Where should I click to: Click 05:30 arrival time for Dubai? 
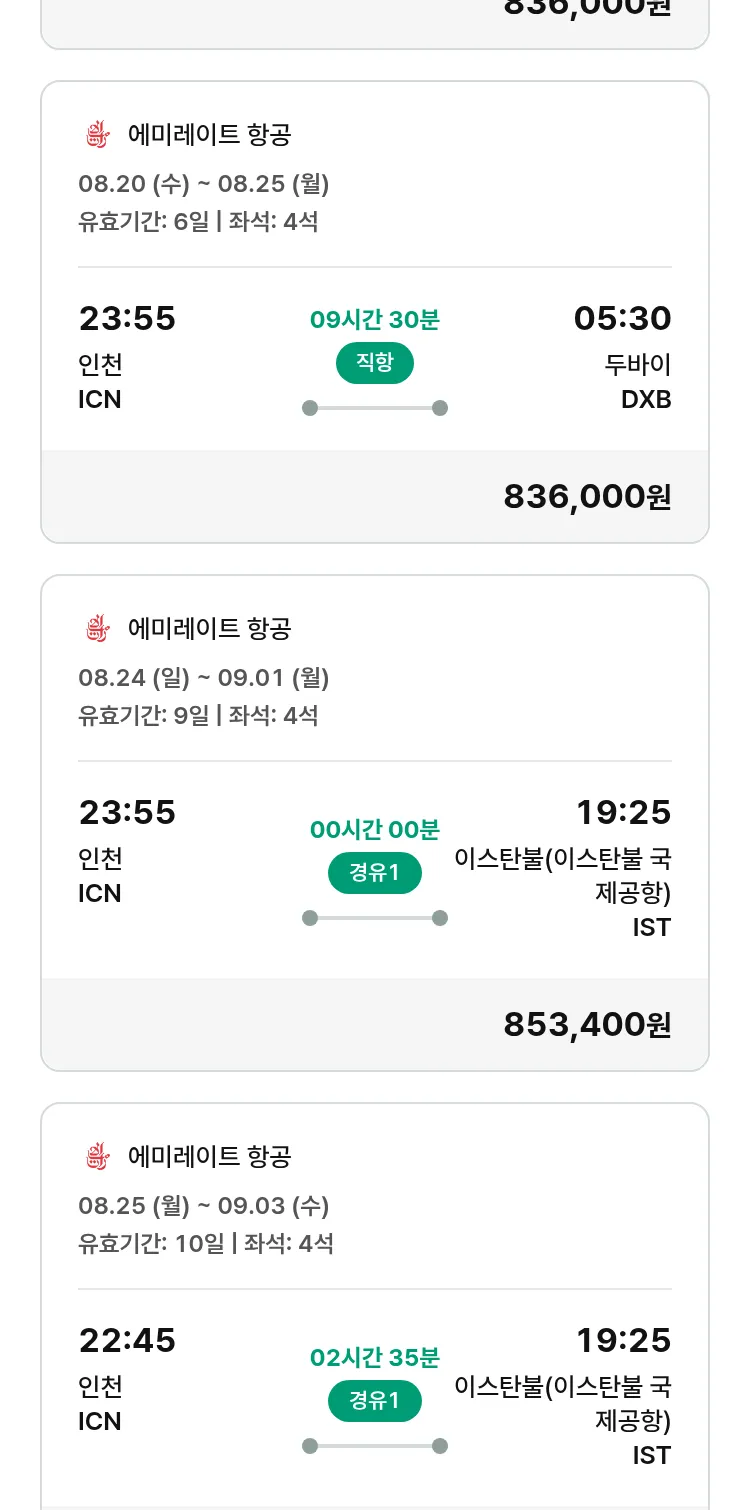[622, 319]
